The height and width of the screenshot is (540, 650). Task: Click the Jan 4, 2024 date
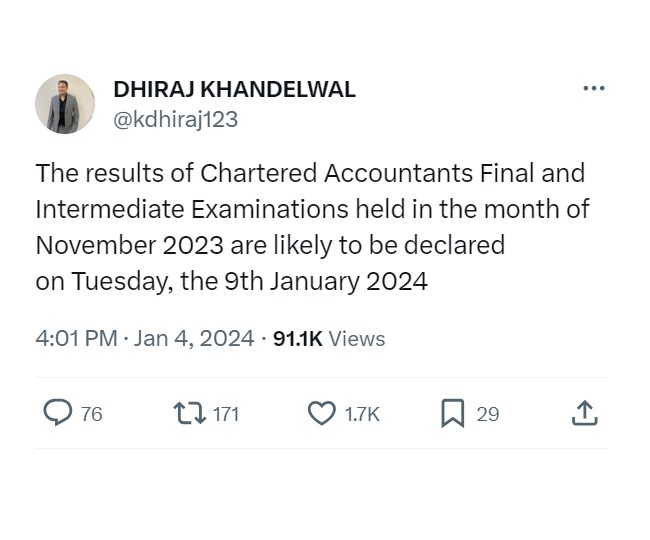(x=194, y=339)
